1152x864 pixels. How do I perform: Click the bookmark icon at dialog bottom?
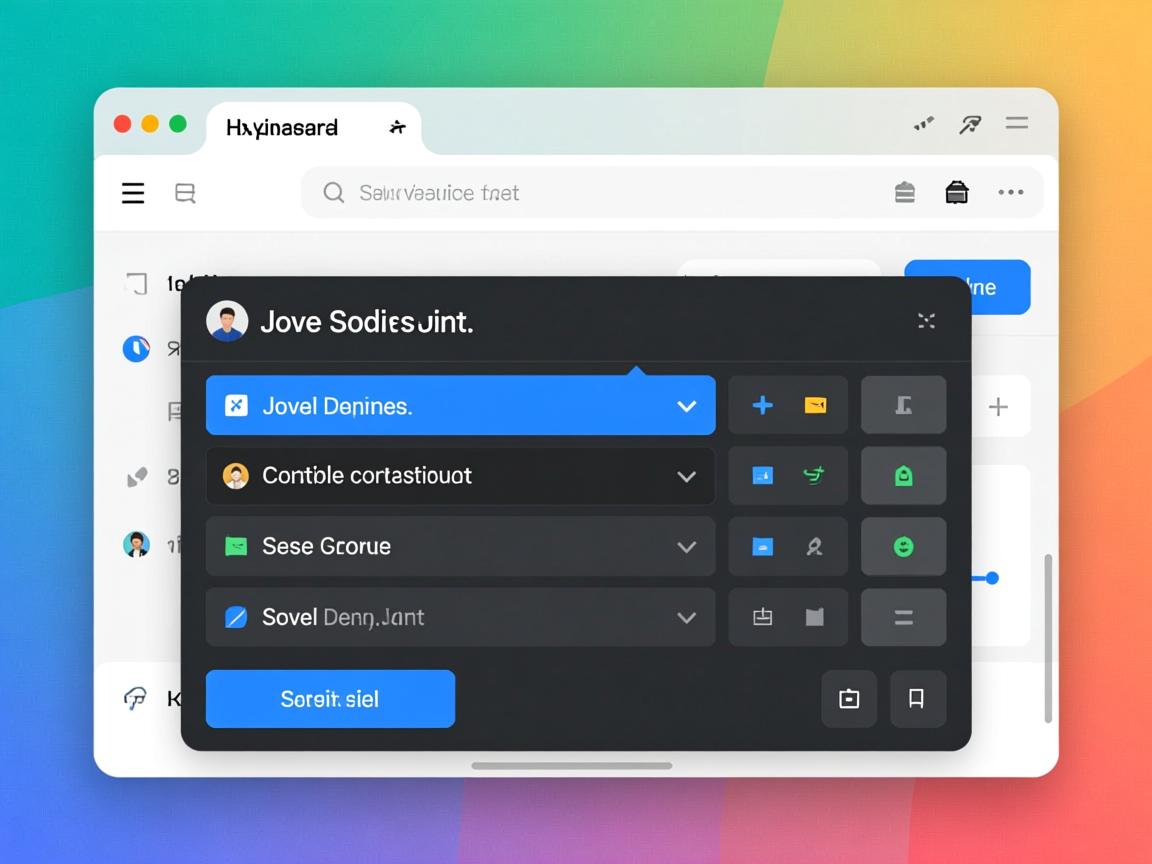click(916, 698)
